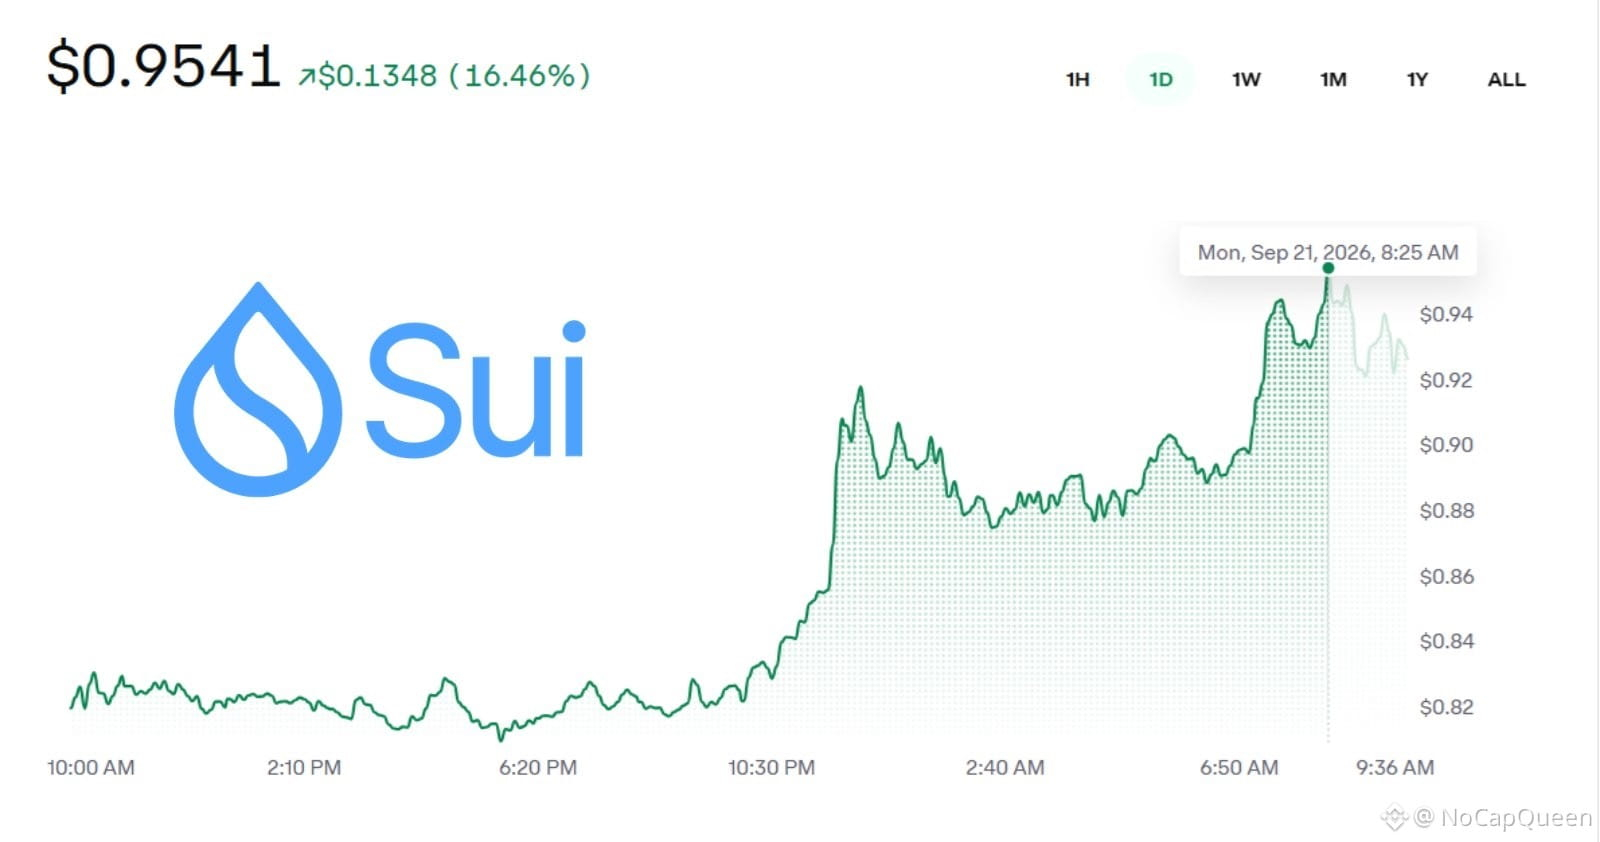Viewport: 1600px width, 842px height.
Task: Click the 16.46% change percentage
Action: tap(520, 76)
